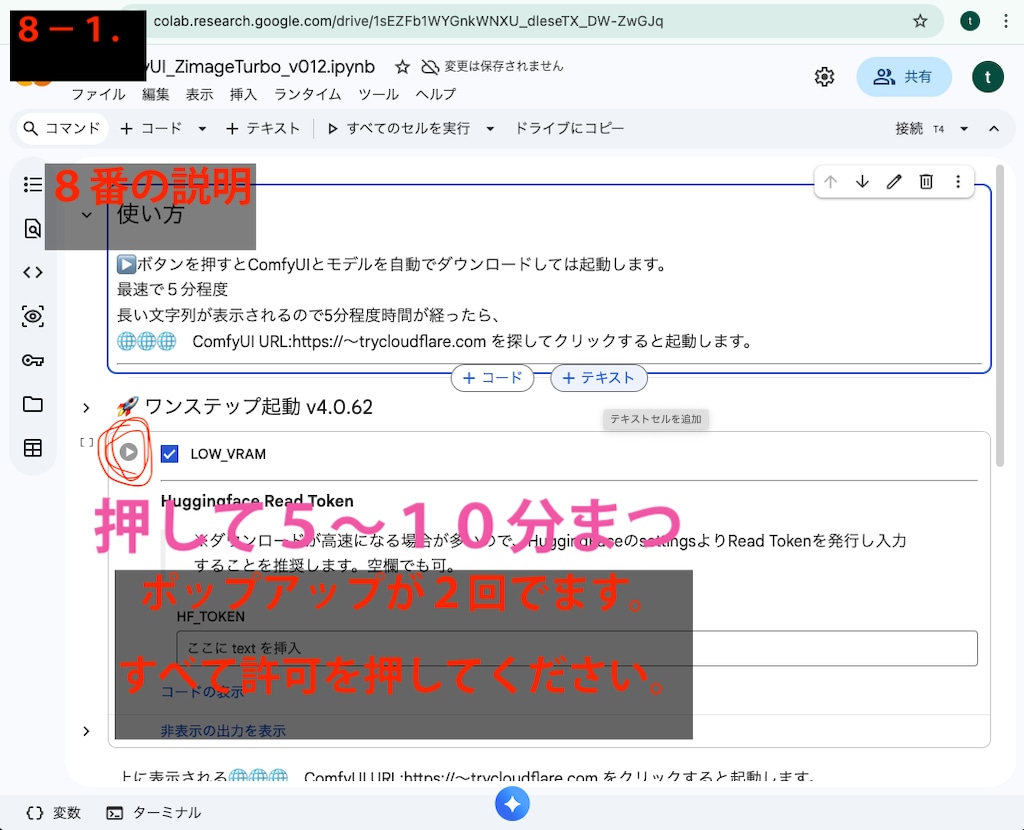Star the notebook next to its title
This screenshot has width=1024, height=830.
[400, 66]
